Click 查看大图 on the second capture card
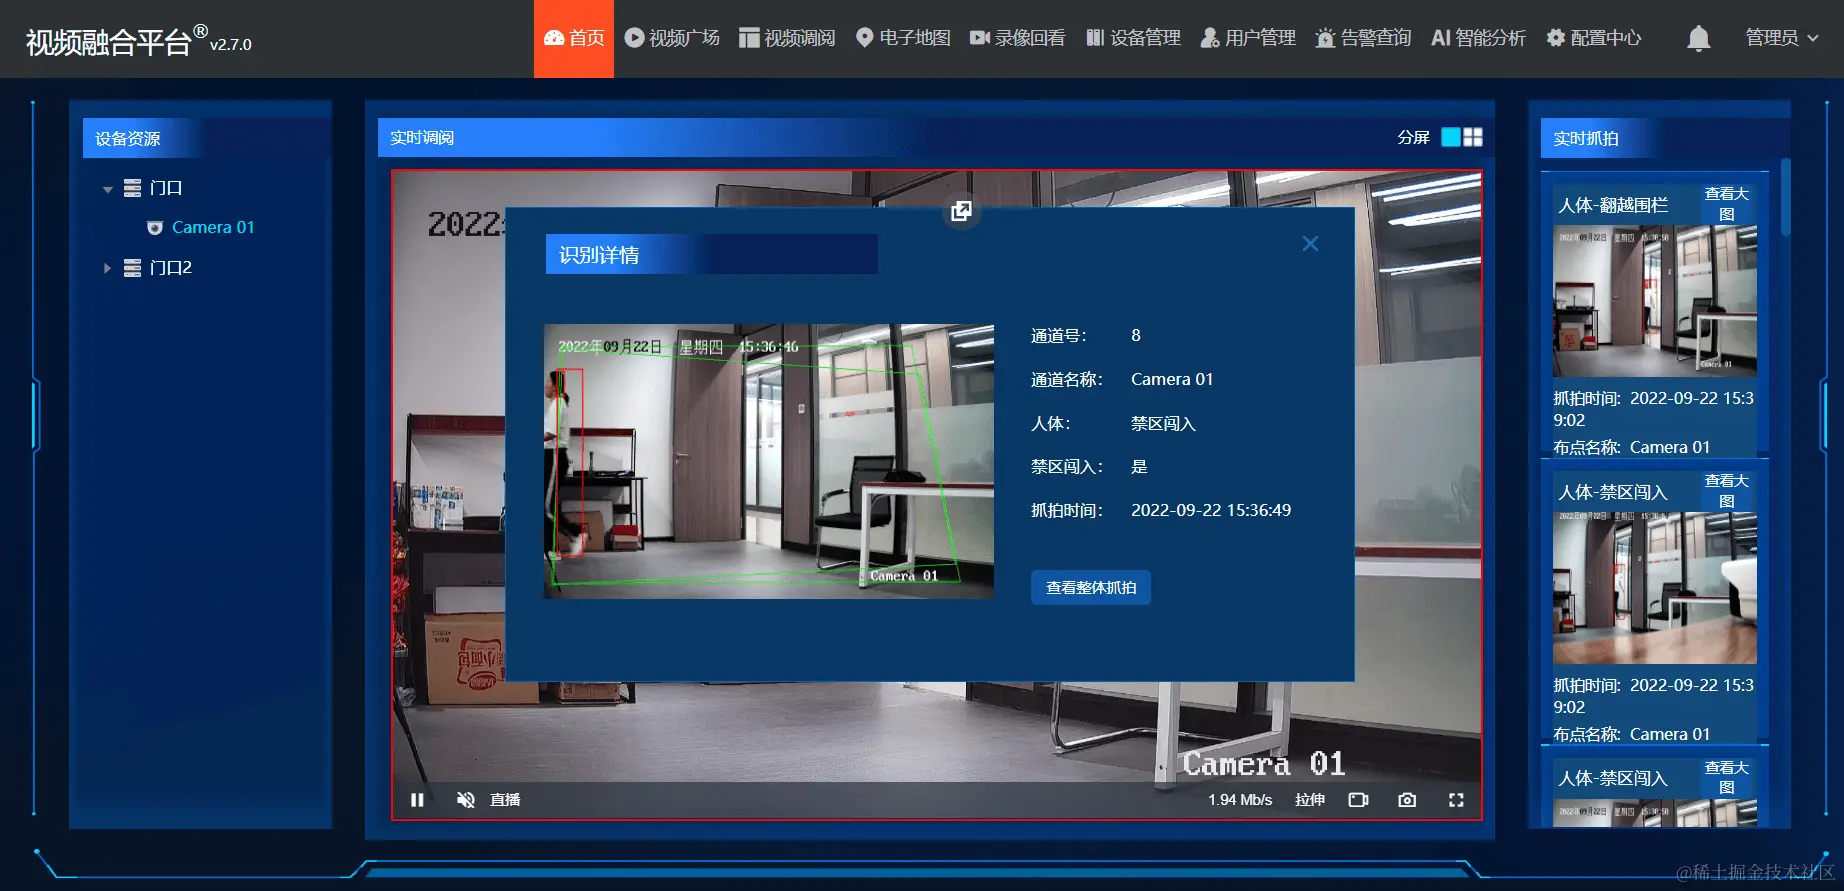 [x=1726, y=491]
